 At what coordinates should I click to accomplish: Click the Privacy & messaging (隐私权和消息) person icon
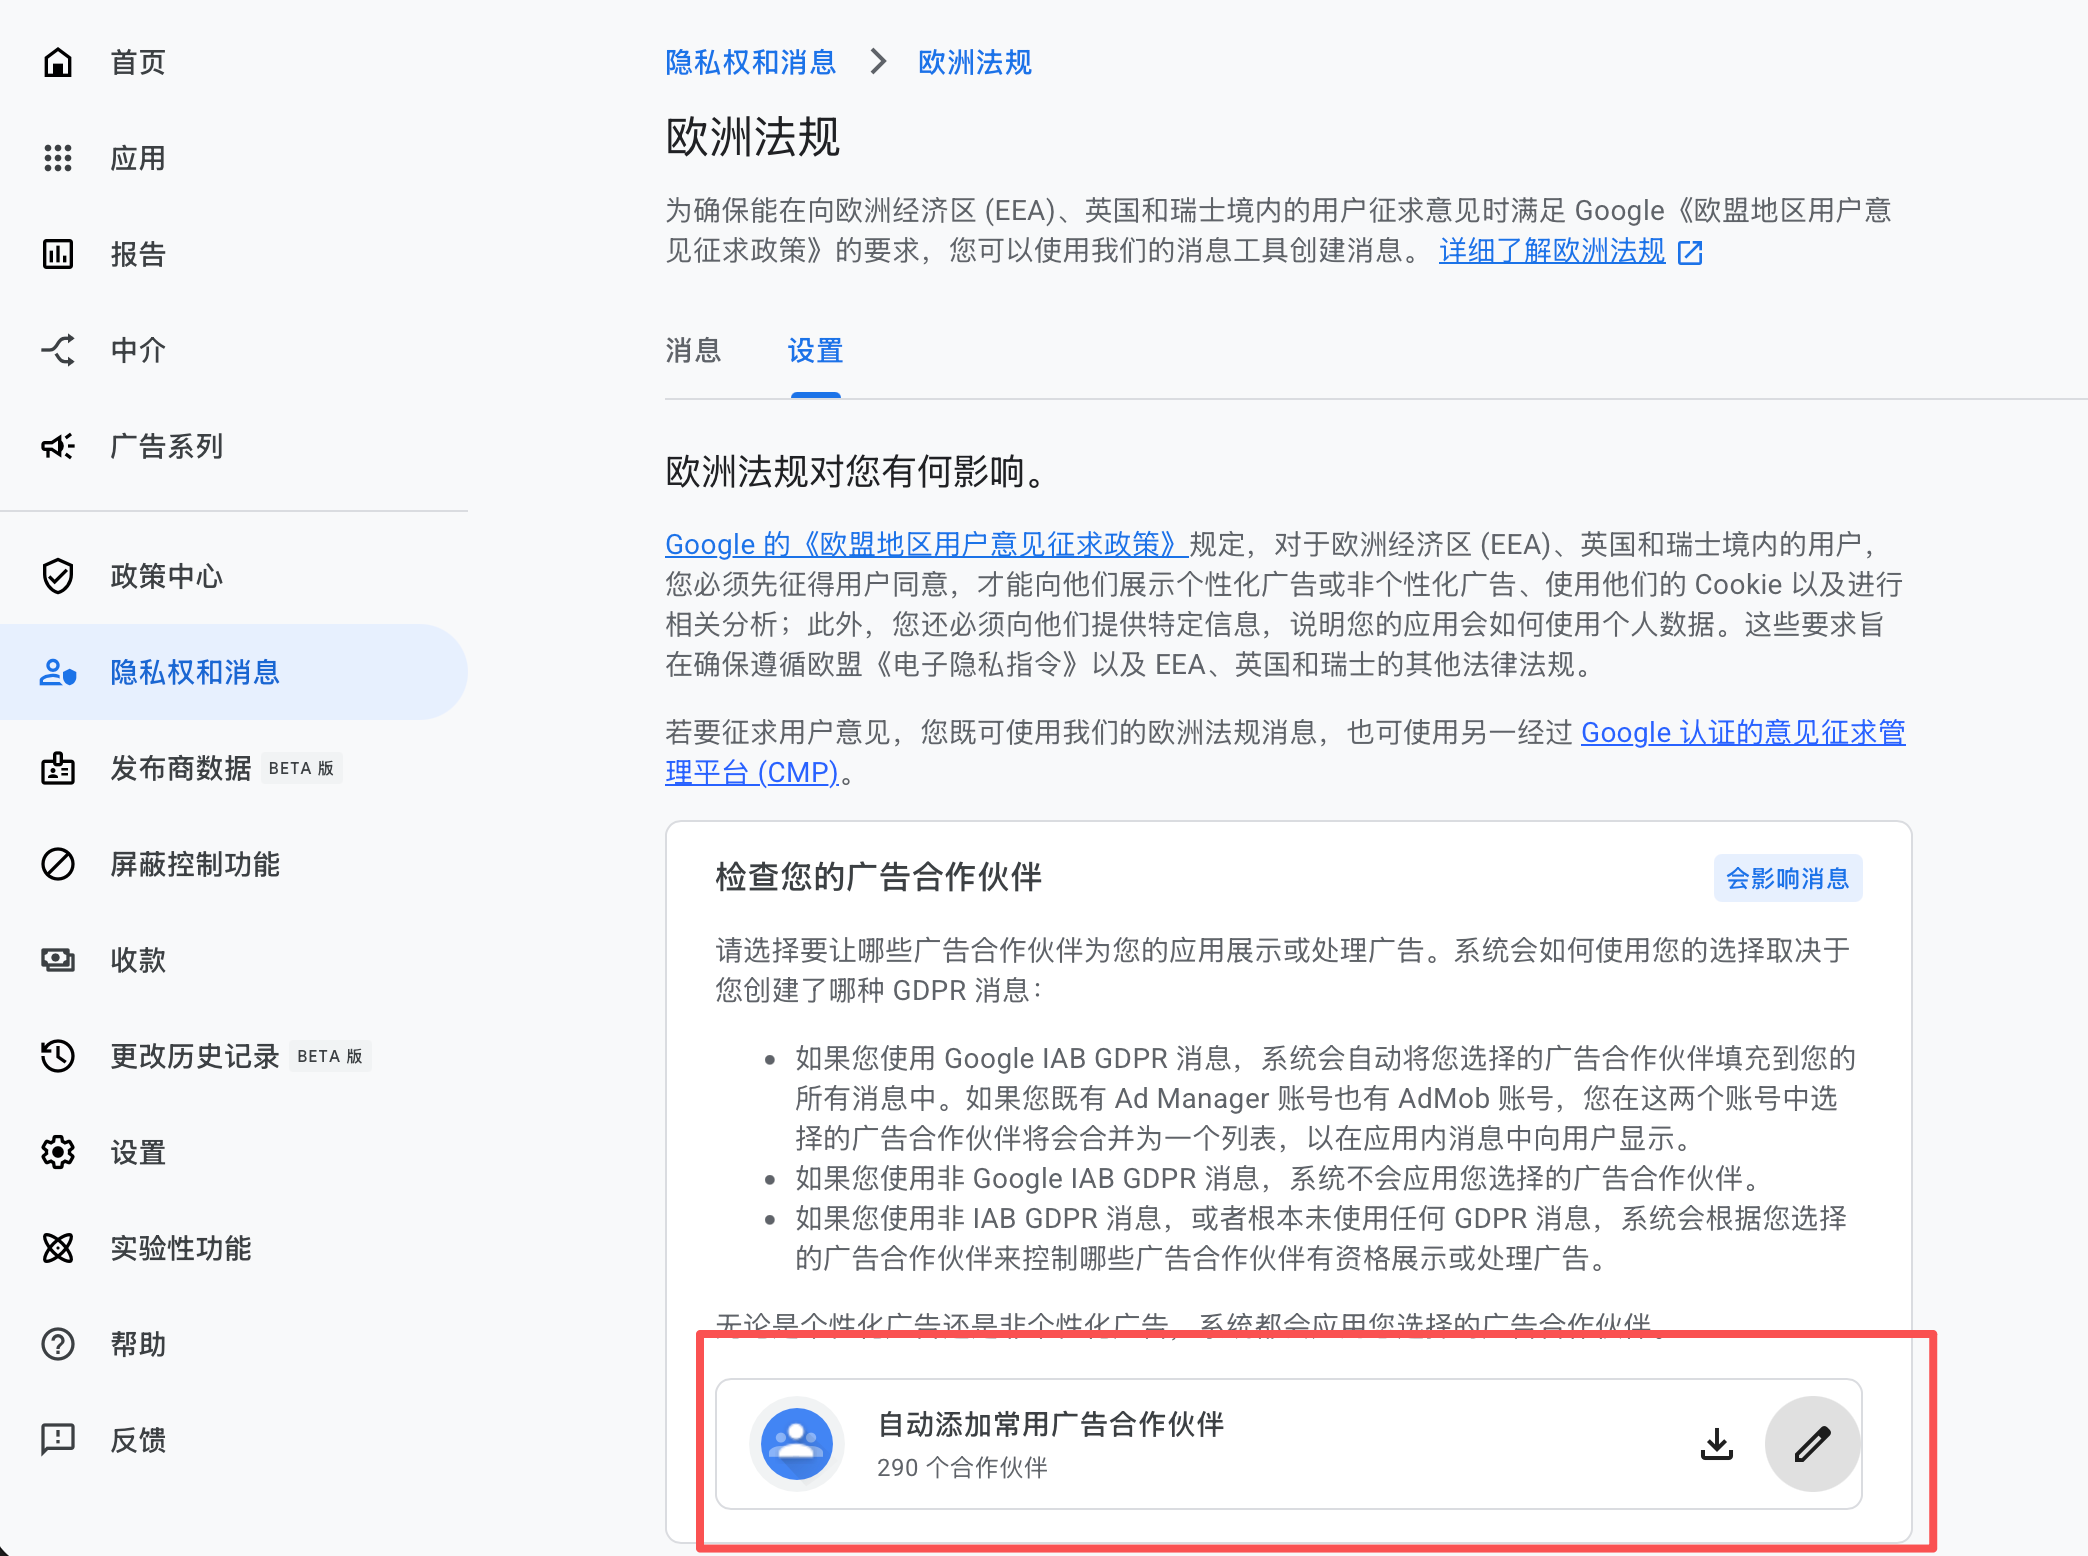(58, 672)
